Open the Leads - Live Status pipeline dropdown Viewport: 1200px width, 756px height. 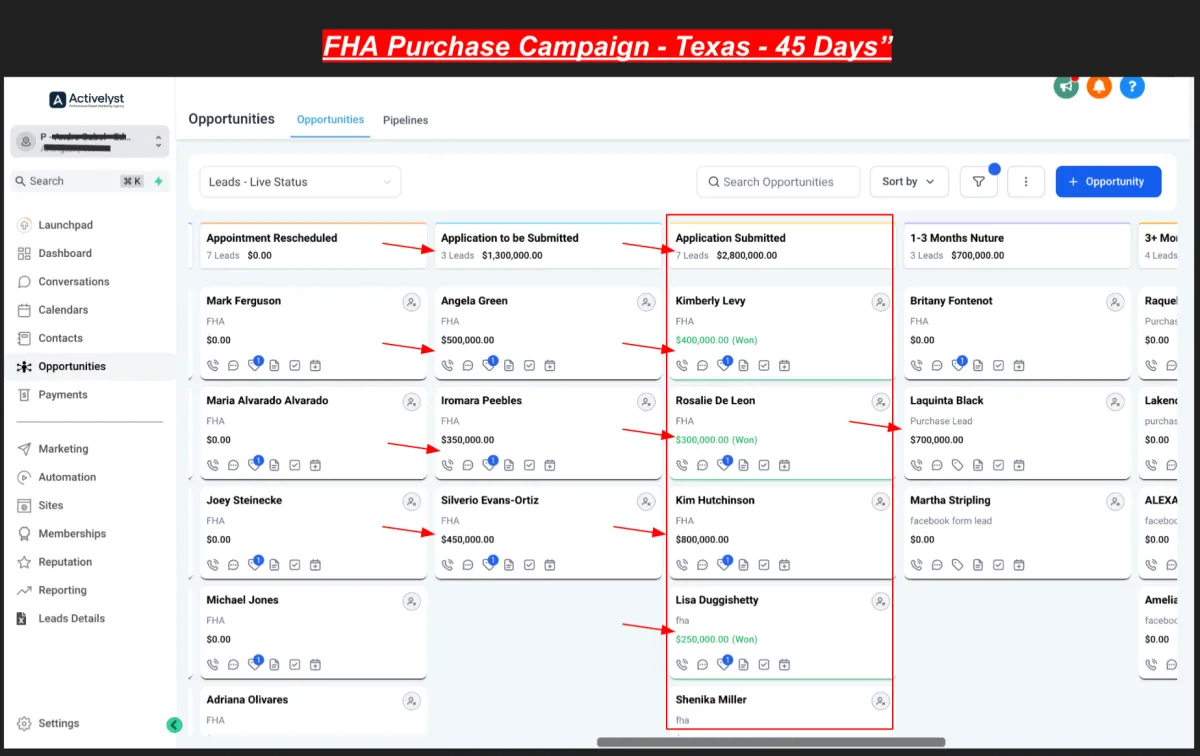pyautogui.click(x=300, y=182)
